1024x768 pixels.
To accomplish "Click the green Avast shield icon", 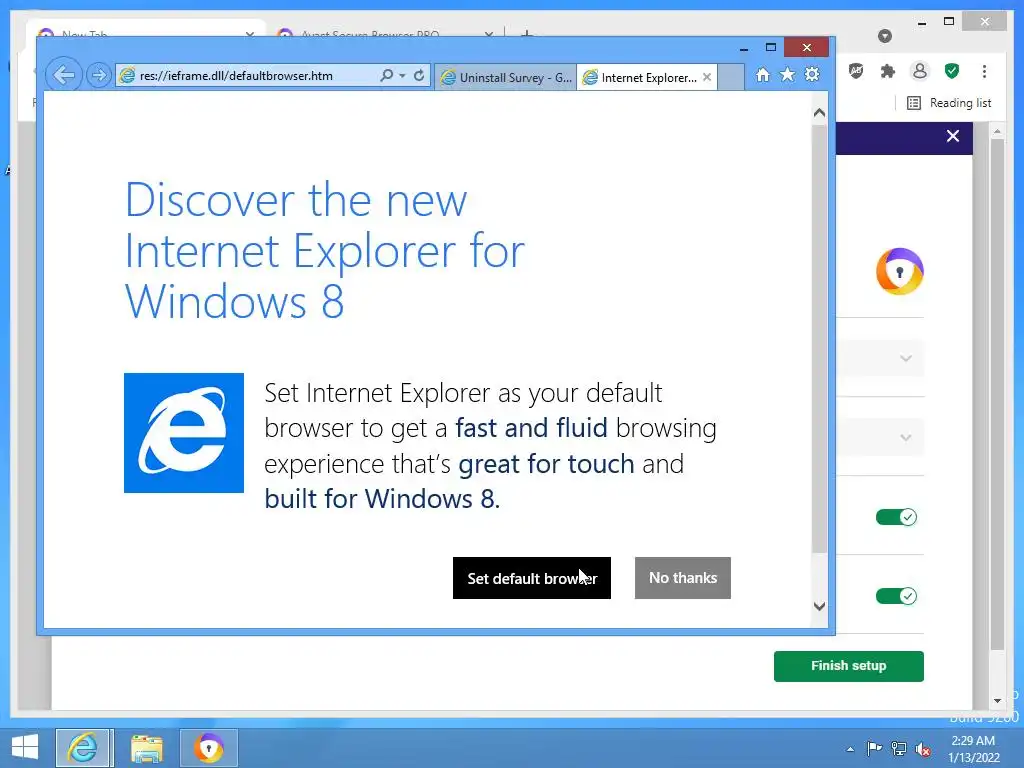I will tap(952, 71).
